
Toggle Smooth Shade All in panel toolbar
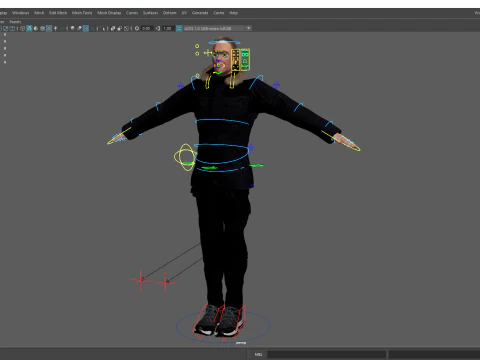point(29,28)
